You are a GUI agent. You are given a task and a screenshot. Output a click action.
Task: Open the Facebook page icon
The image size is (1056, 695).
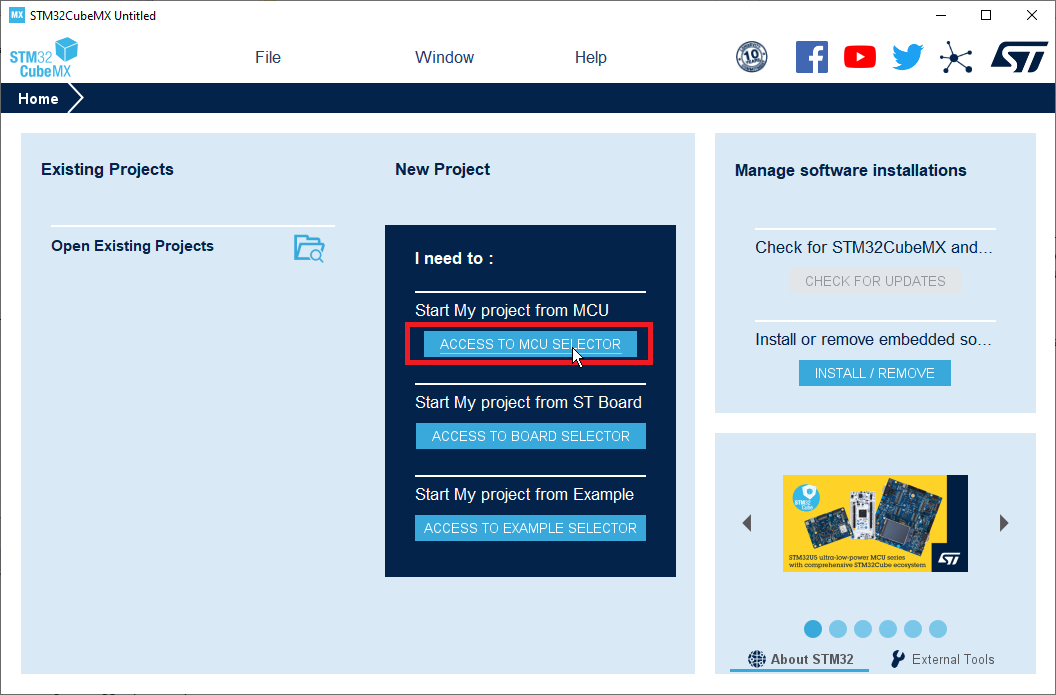(812, 57)
